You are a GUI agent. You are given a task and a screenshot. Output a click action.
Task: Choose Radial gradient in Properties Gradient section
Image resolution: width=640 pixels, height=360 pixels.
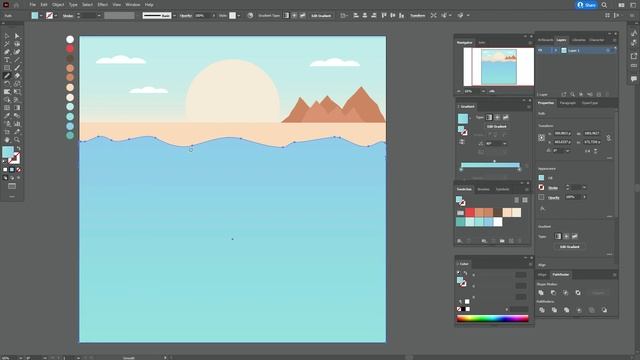pos(566,236)
